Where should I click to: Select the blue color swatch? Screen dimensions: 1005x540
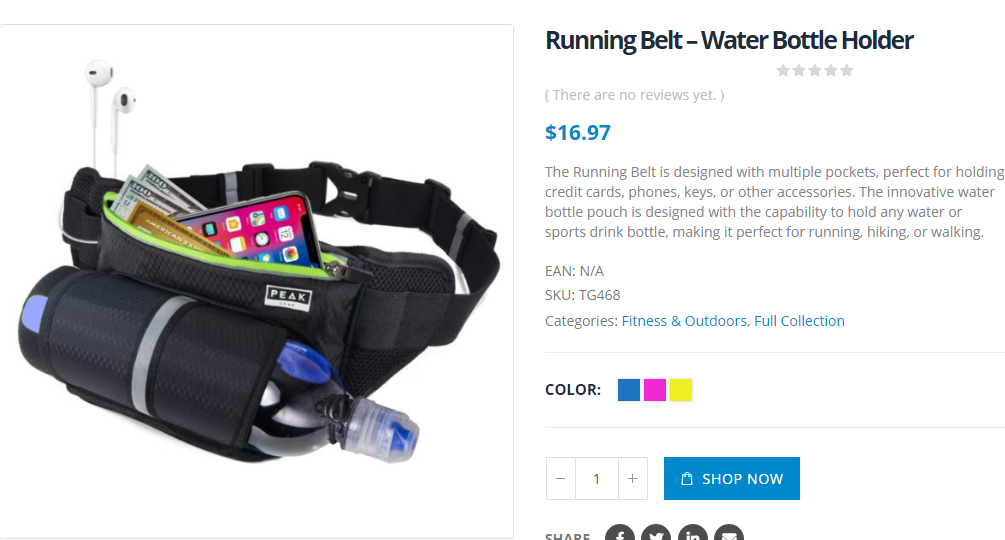click(629, 389)
